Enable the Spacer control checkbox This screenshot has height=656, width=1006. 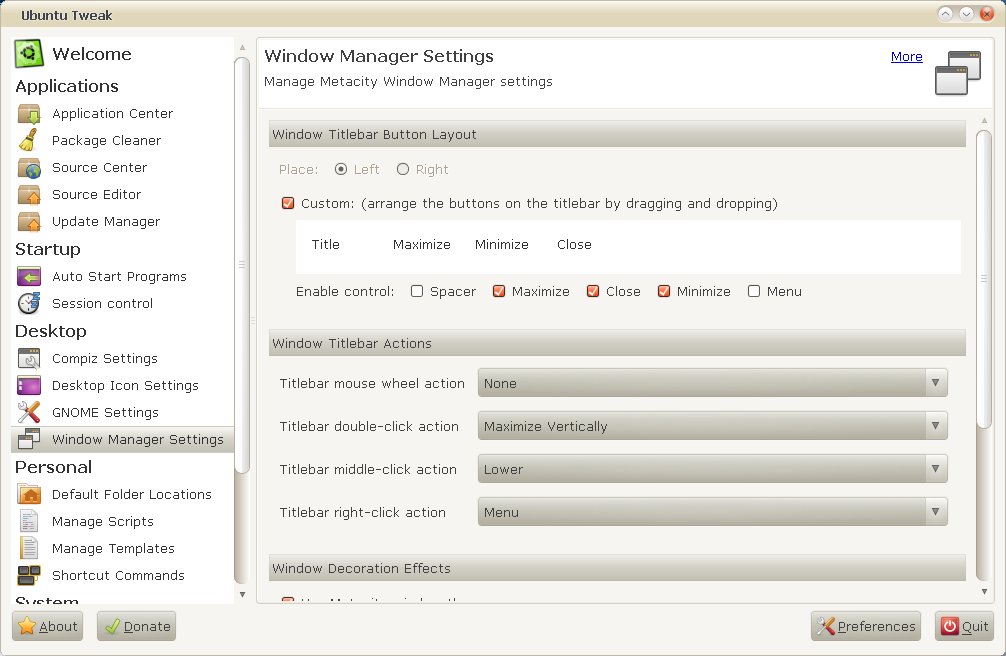(417, 291)
